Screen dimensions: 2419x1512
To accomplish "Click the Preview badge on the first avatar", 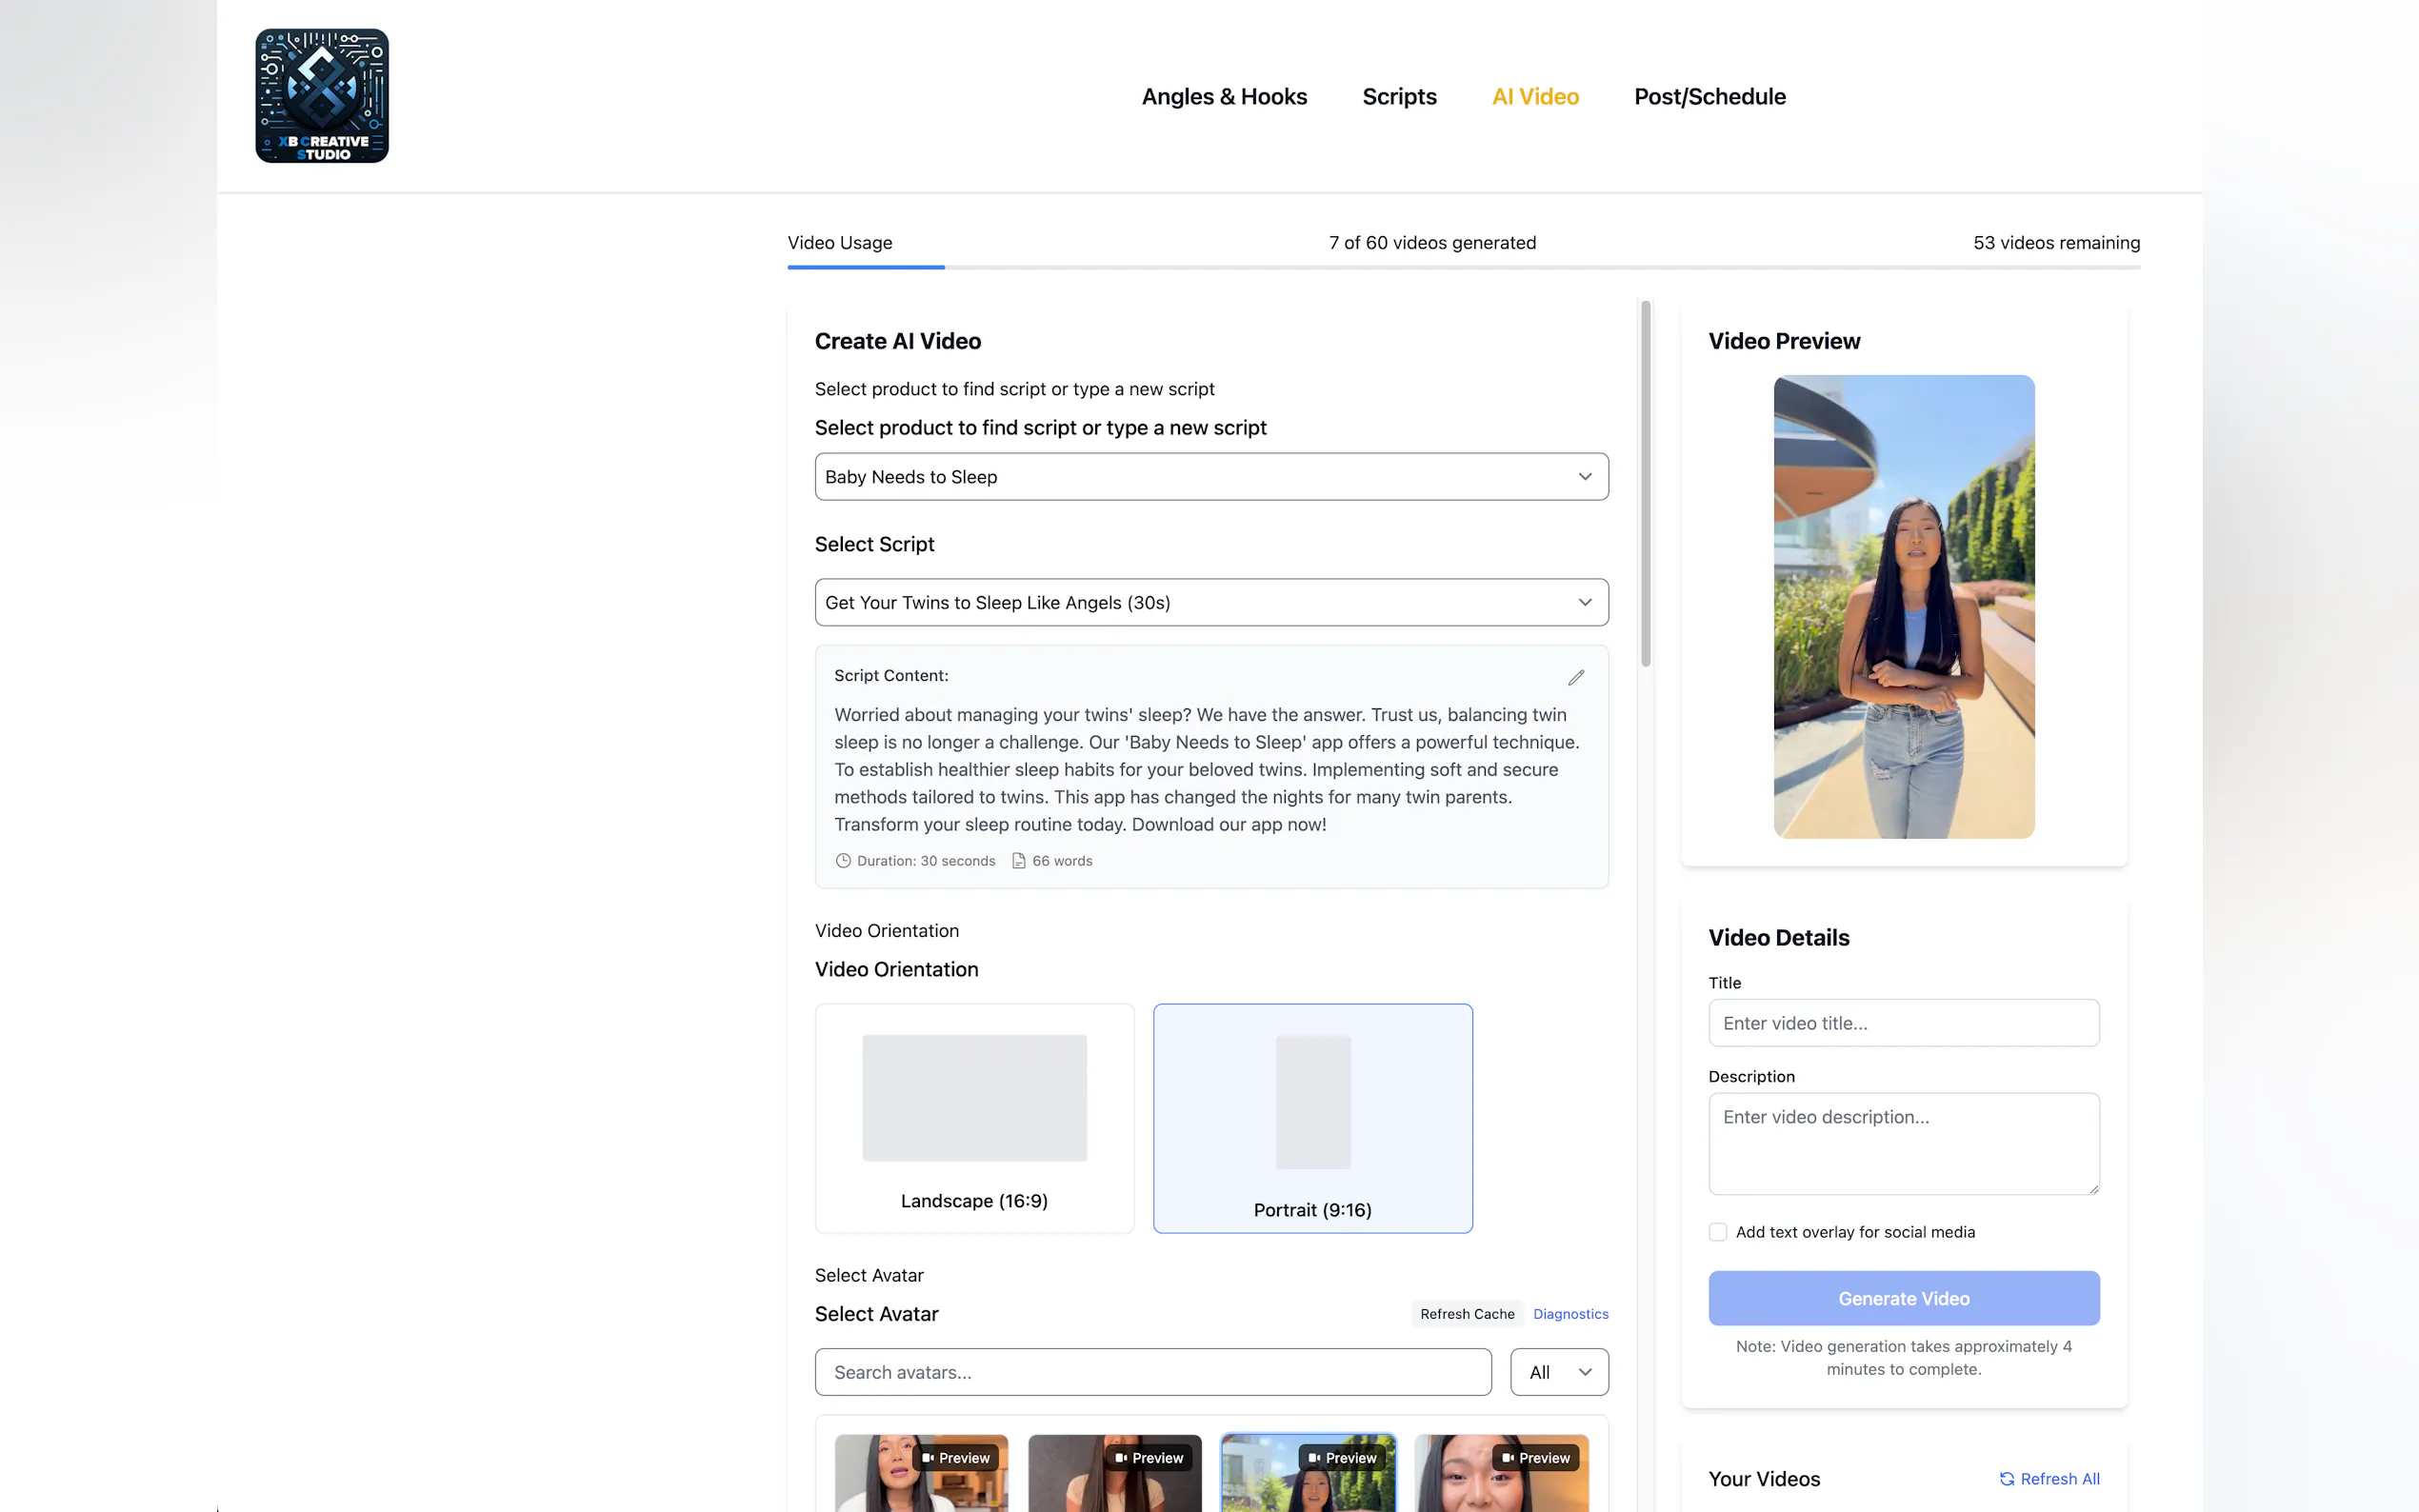I will 955,1457.
